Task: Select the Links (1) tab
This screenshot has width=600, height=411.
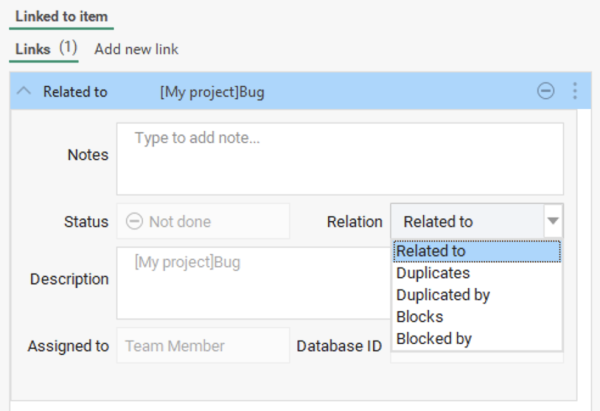Action: 47,48
